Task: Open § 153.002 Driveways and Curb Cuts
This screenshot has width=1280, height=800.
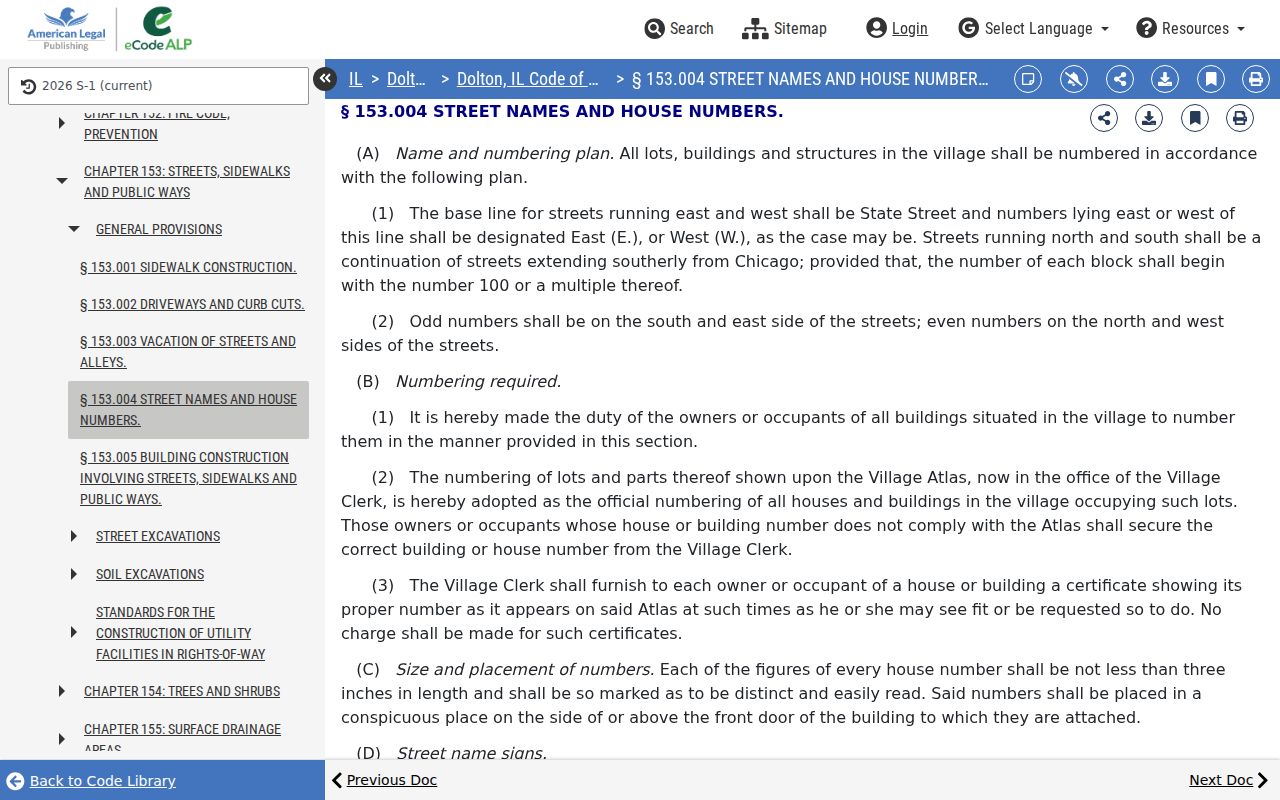Action: (x=192, y=304)
